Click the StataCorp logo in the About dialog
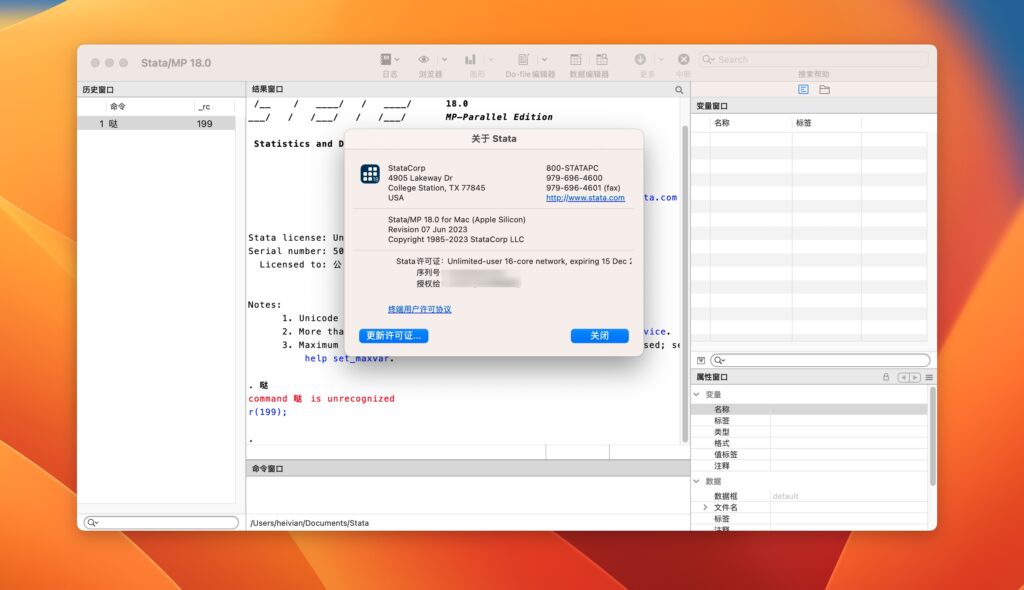 pyautogui.click(x=368, y=174)
